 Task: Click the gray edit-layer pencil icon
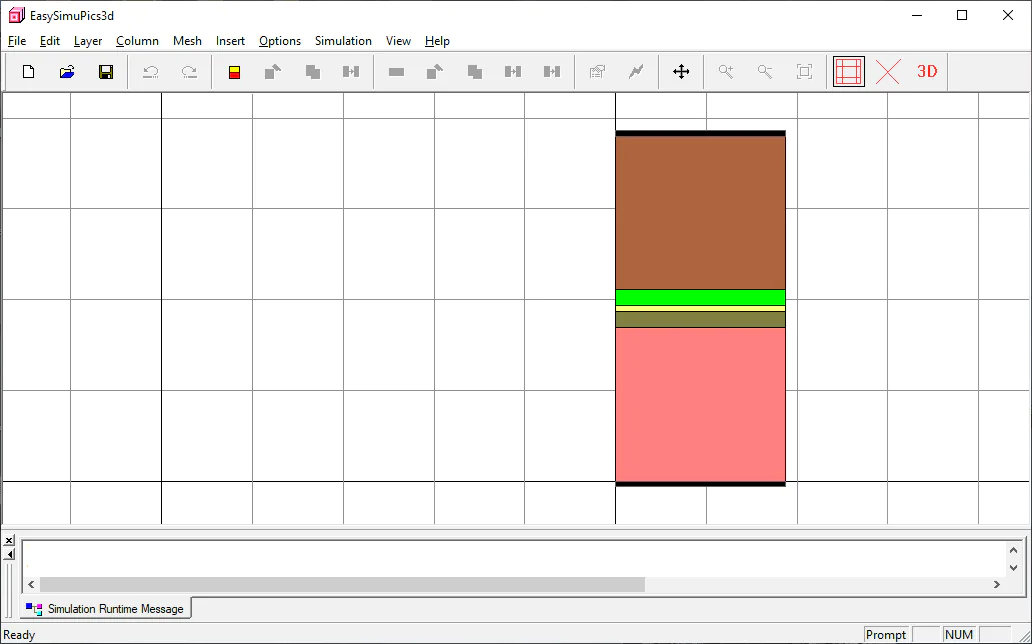click(434, 72)
